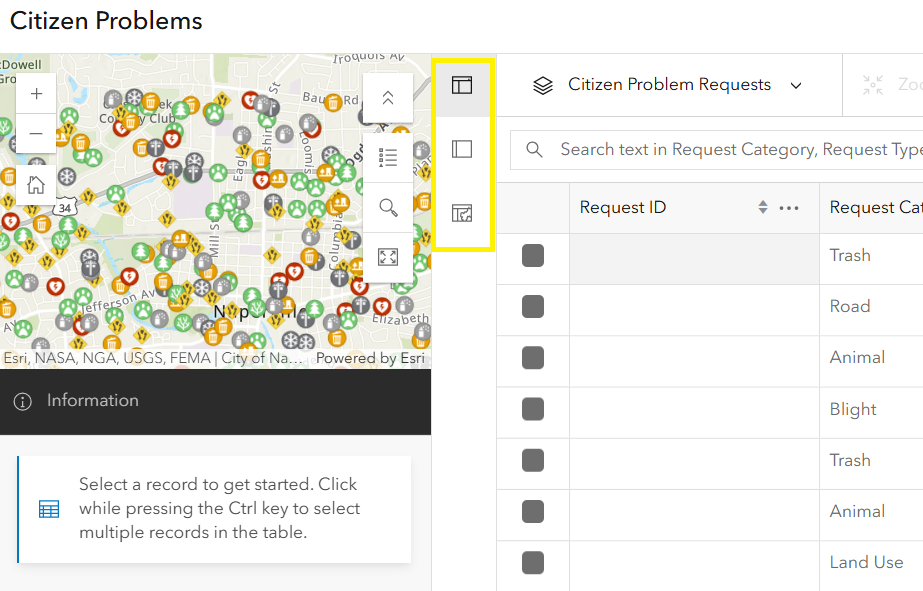Select the first Trash request checkbox
The image size is (923, 591).
pyautogui.click(x=533, y=256)
